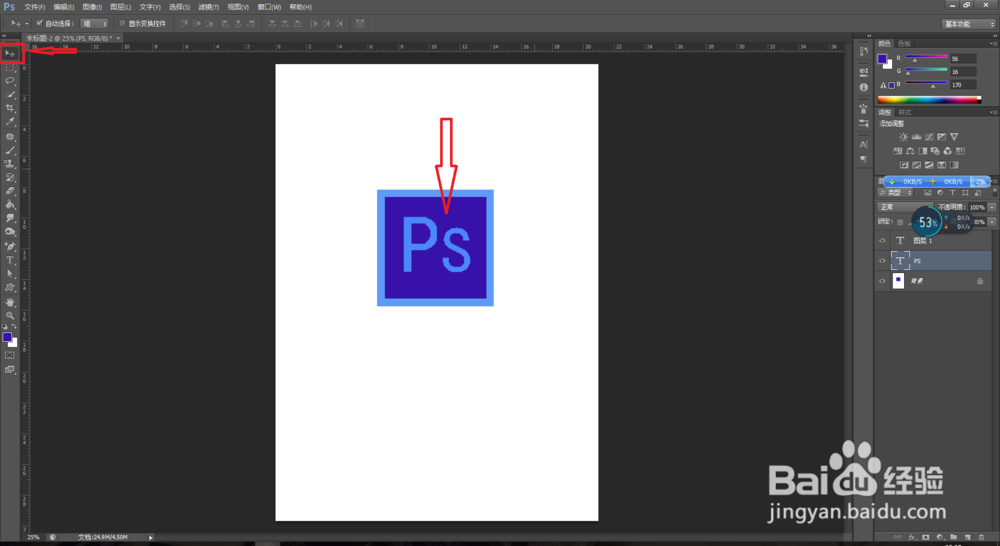The height and width of the screenshot is (546, 1000).
Task: Change screen mode from the toolbar
Action: pos(10,369)
